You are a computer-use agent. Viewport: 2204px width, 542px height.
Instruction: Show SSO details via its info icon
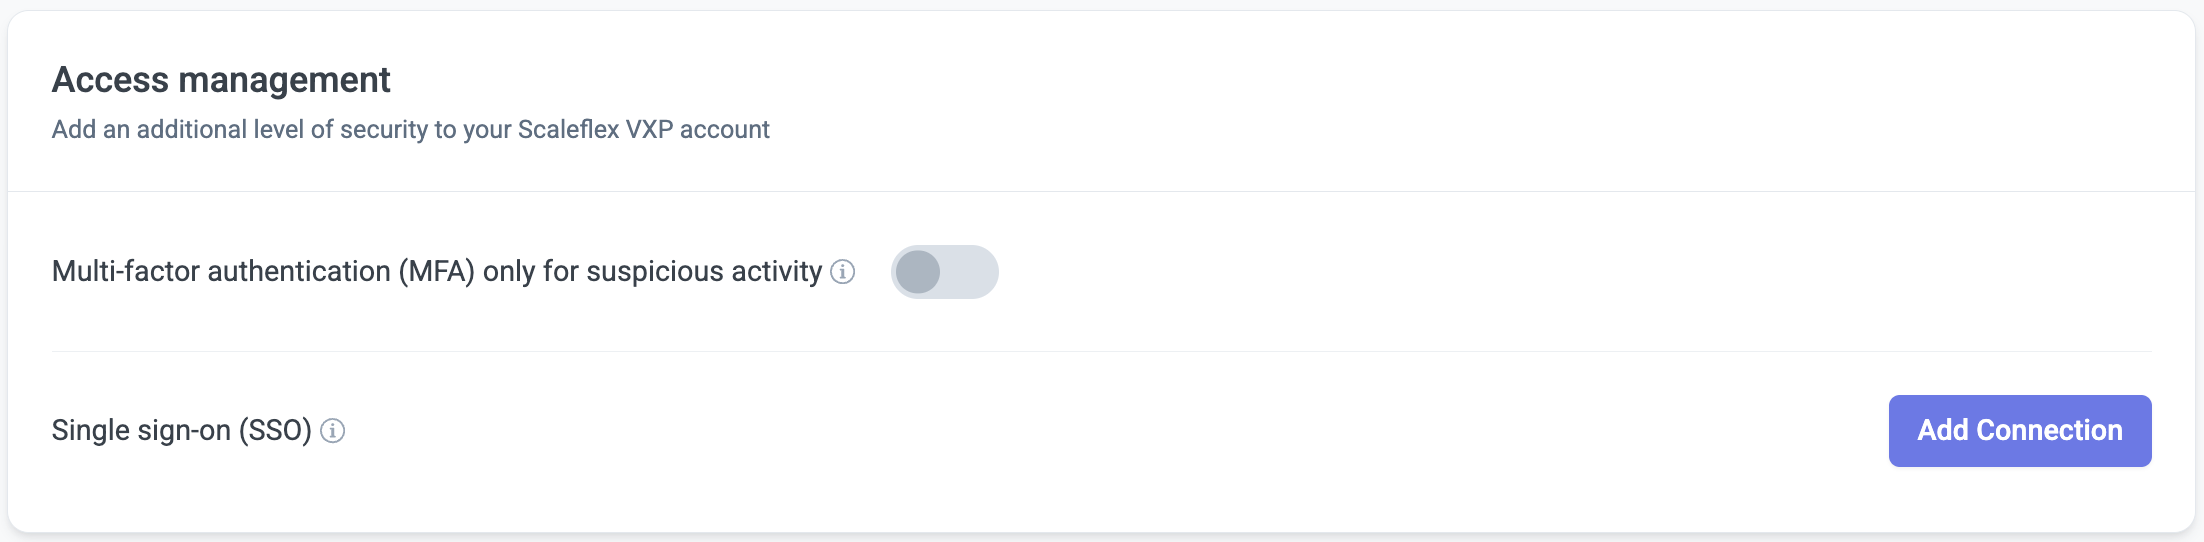pyautogui.click(x=333, y=431)
